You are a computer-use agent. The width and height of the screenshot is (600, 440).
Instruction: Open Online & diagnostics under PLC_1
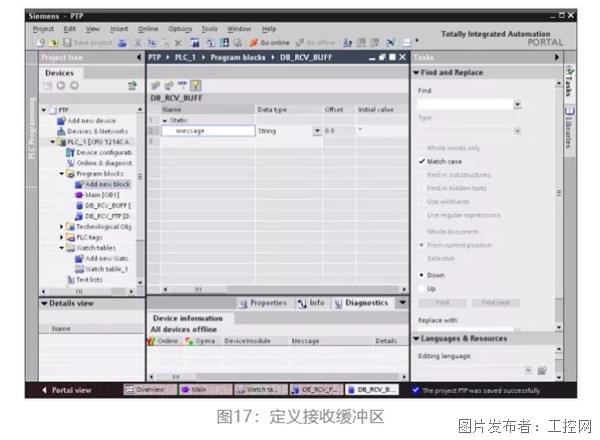[x=106, y=163]
